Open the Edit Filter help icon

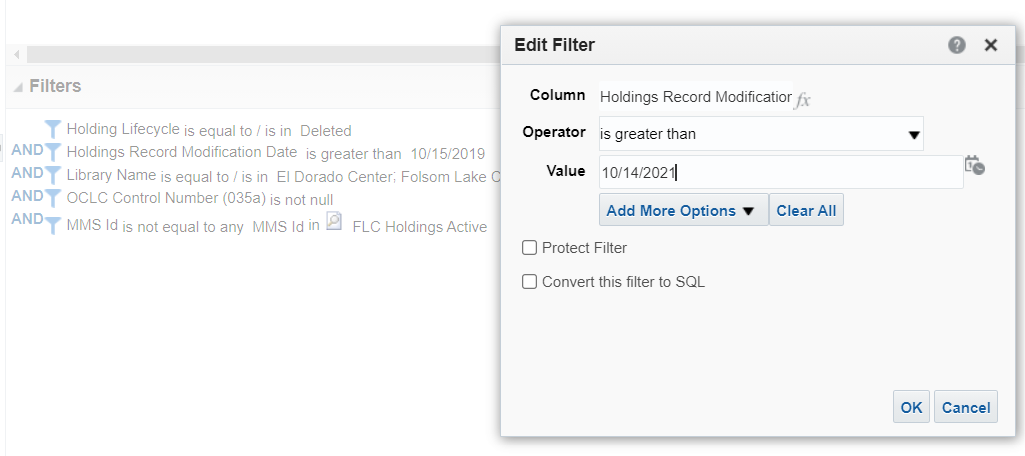957,45
